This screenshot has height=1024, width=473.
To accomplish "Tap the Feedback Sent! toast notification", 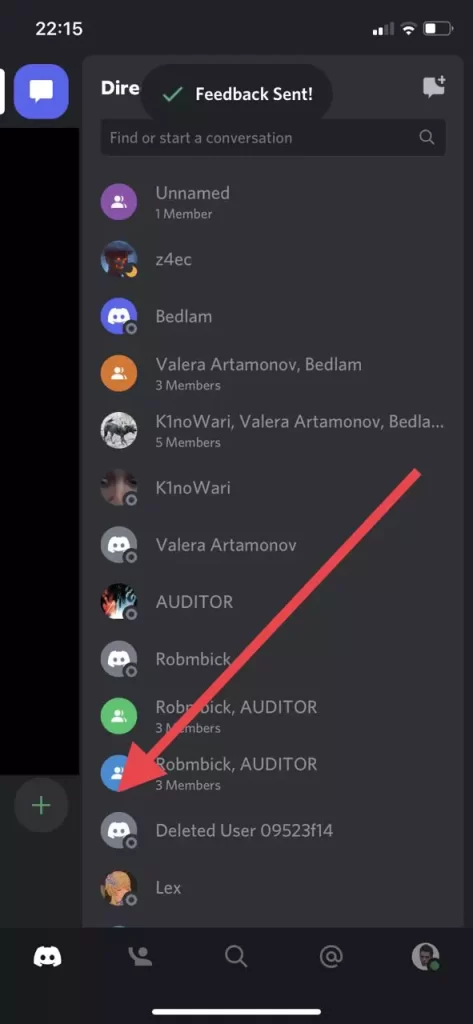I will tap(237, 94).
